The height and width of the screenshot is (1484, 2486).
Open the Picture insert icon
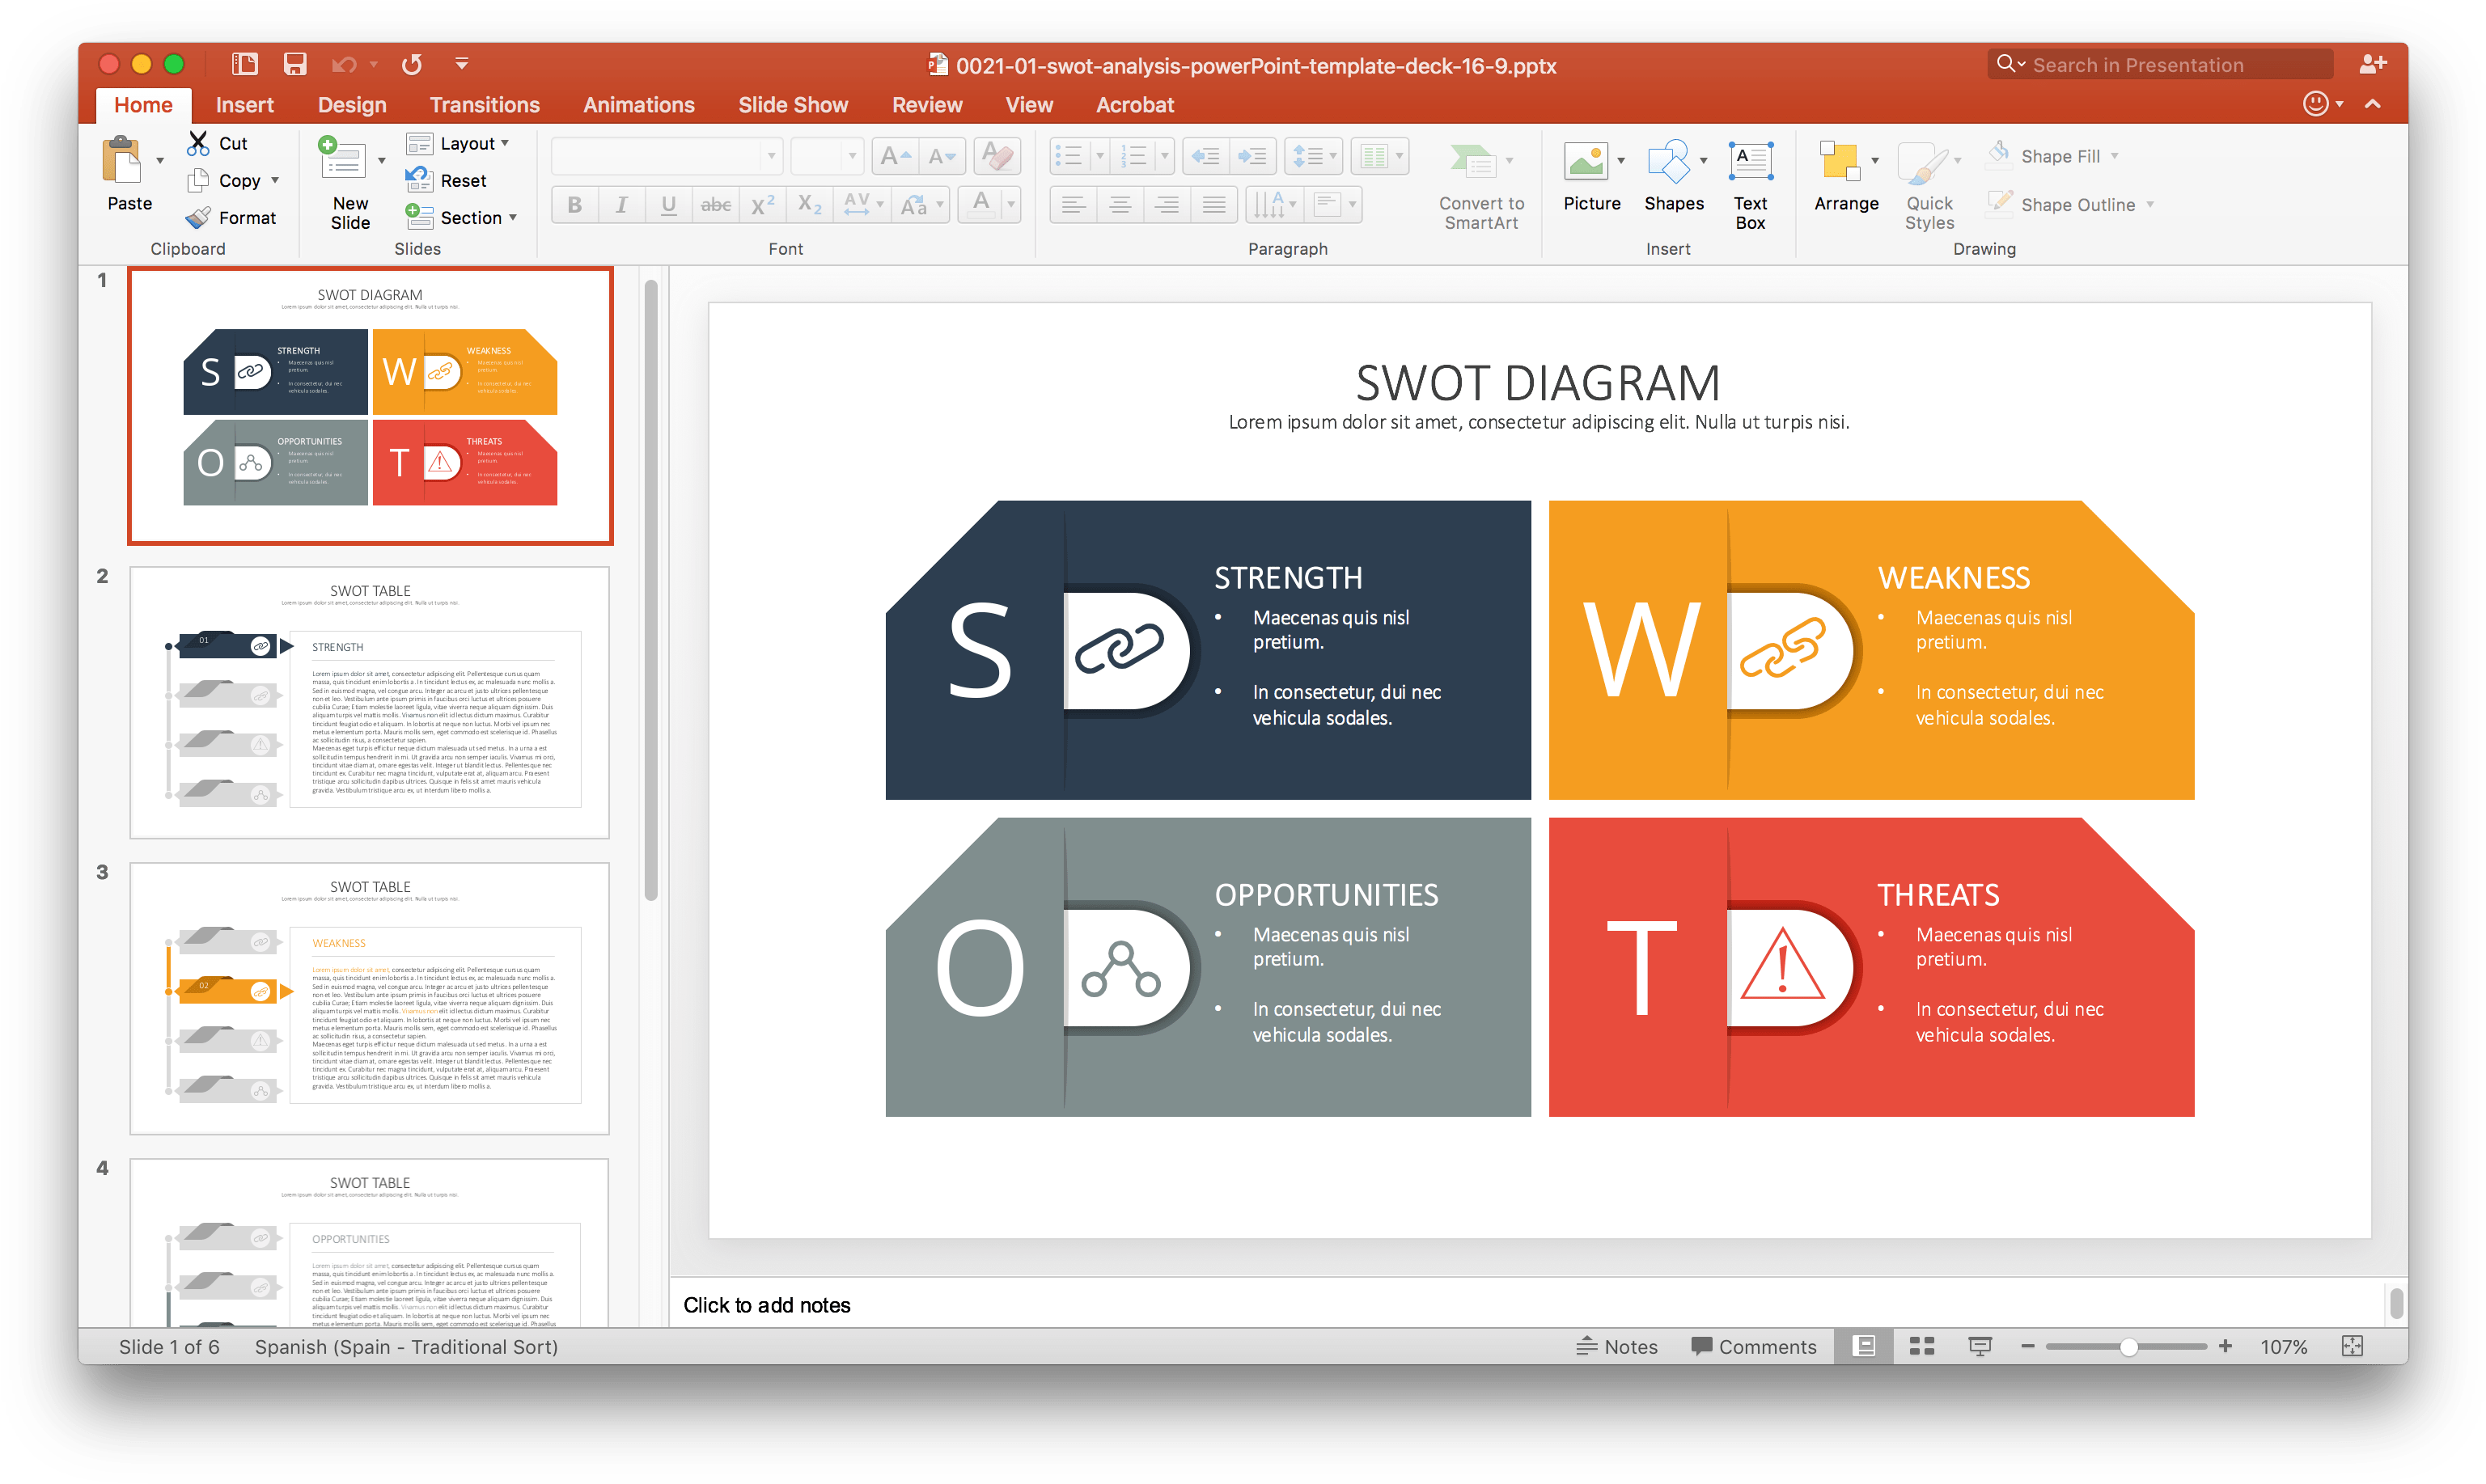click(x=1585, y=161)
